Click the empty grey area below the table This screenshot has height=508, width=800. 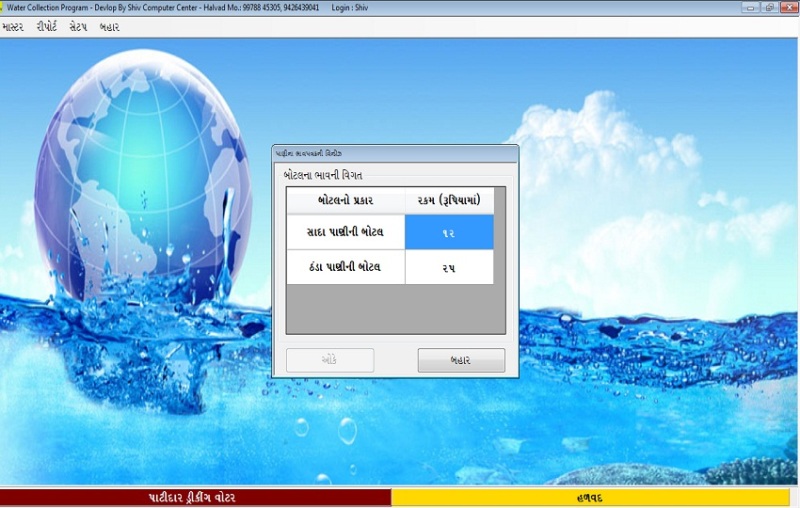pos(395,308)
